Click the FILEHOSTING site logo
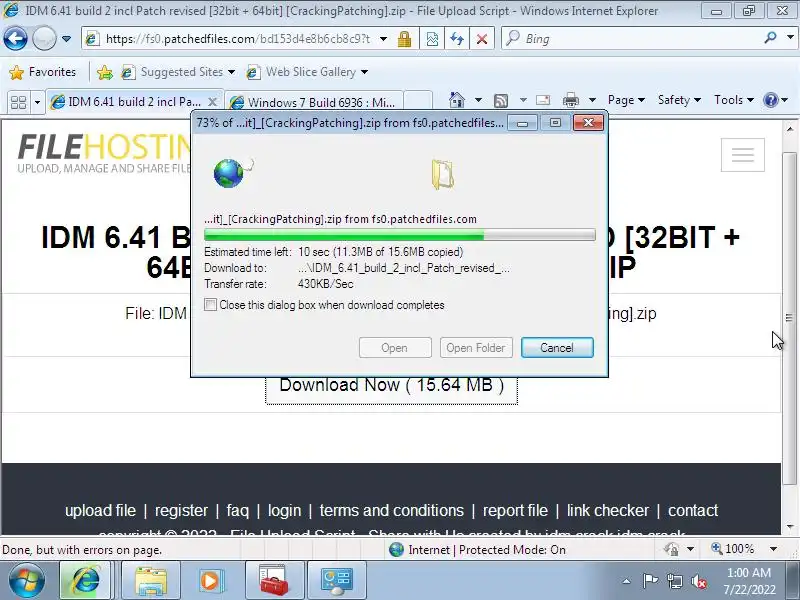The image size is (800, 600). click(x=105, y=153)
